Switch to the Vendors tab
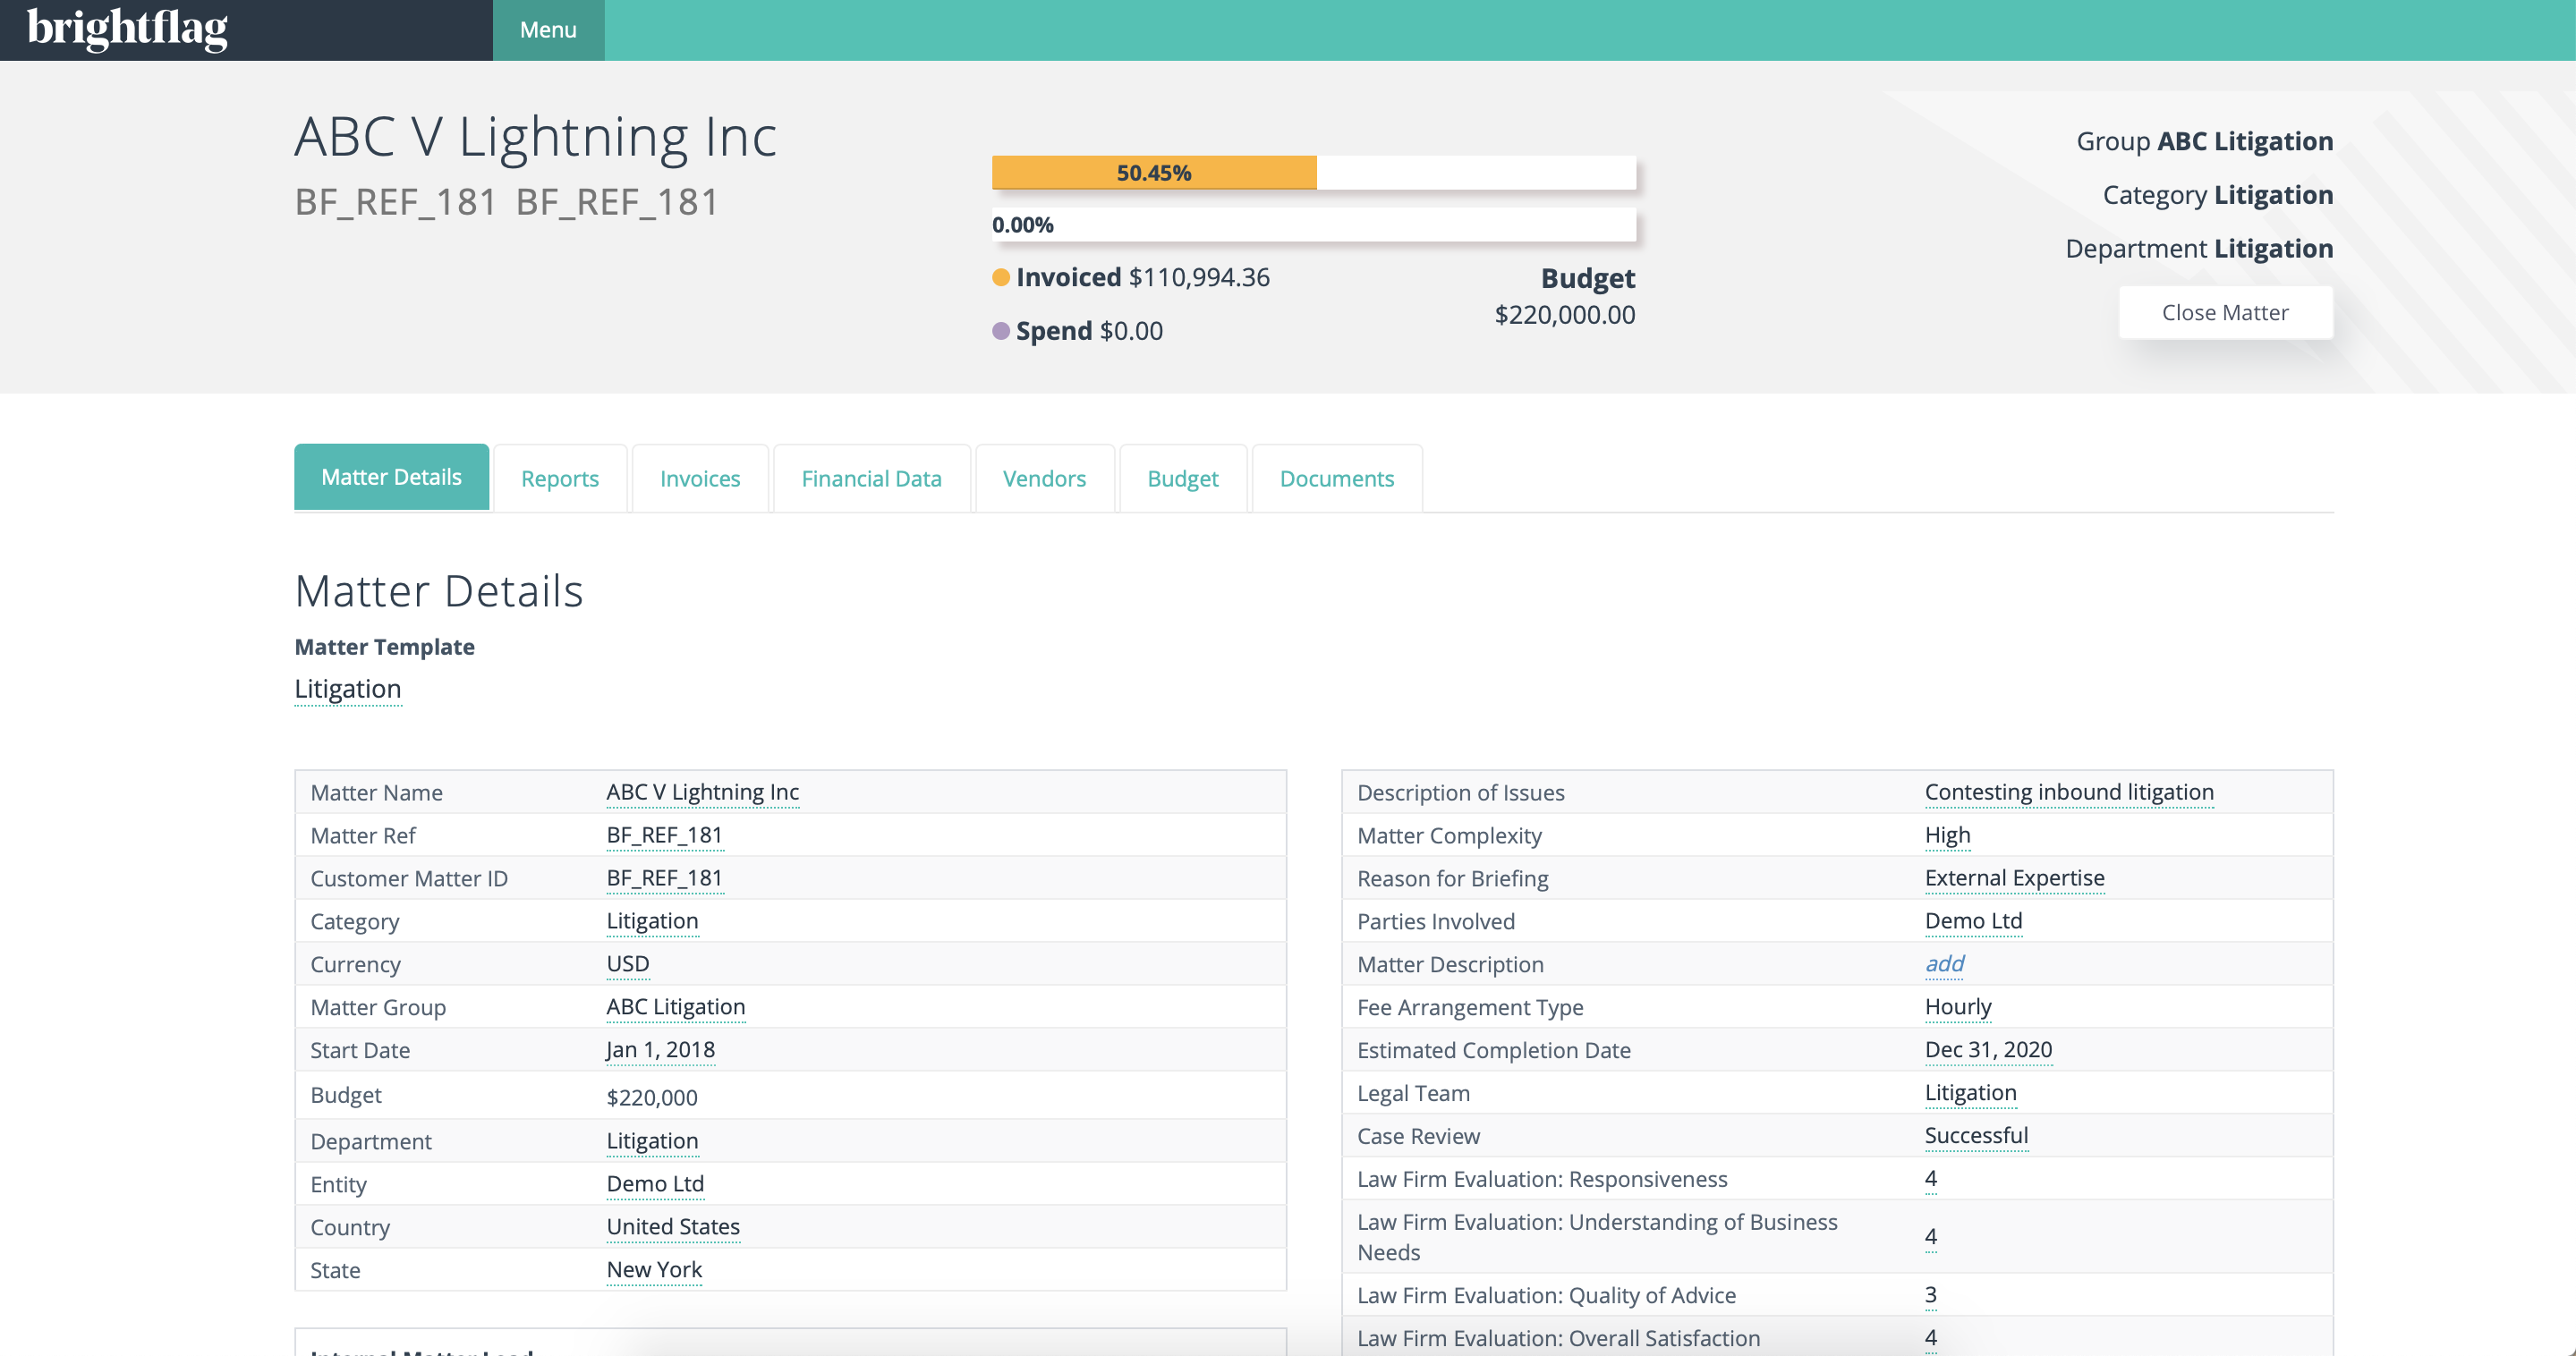This screenshot has width=2576, height=1356. [1044, 478]
